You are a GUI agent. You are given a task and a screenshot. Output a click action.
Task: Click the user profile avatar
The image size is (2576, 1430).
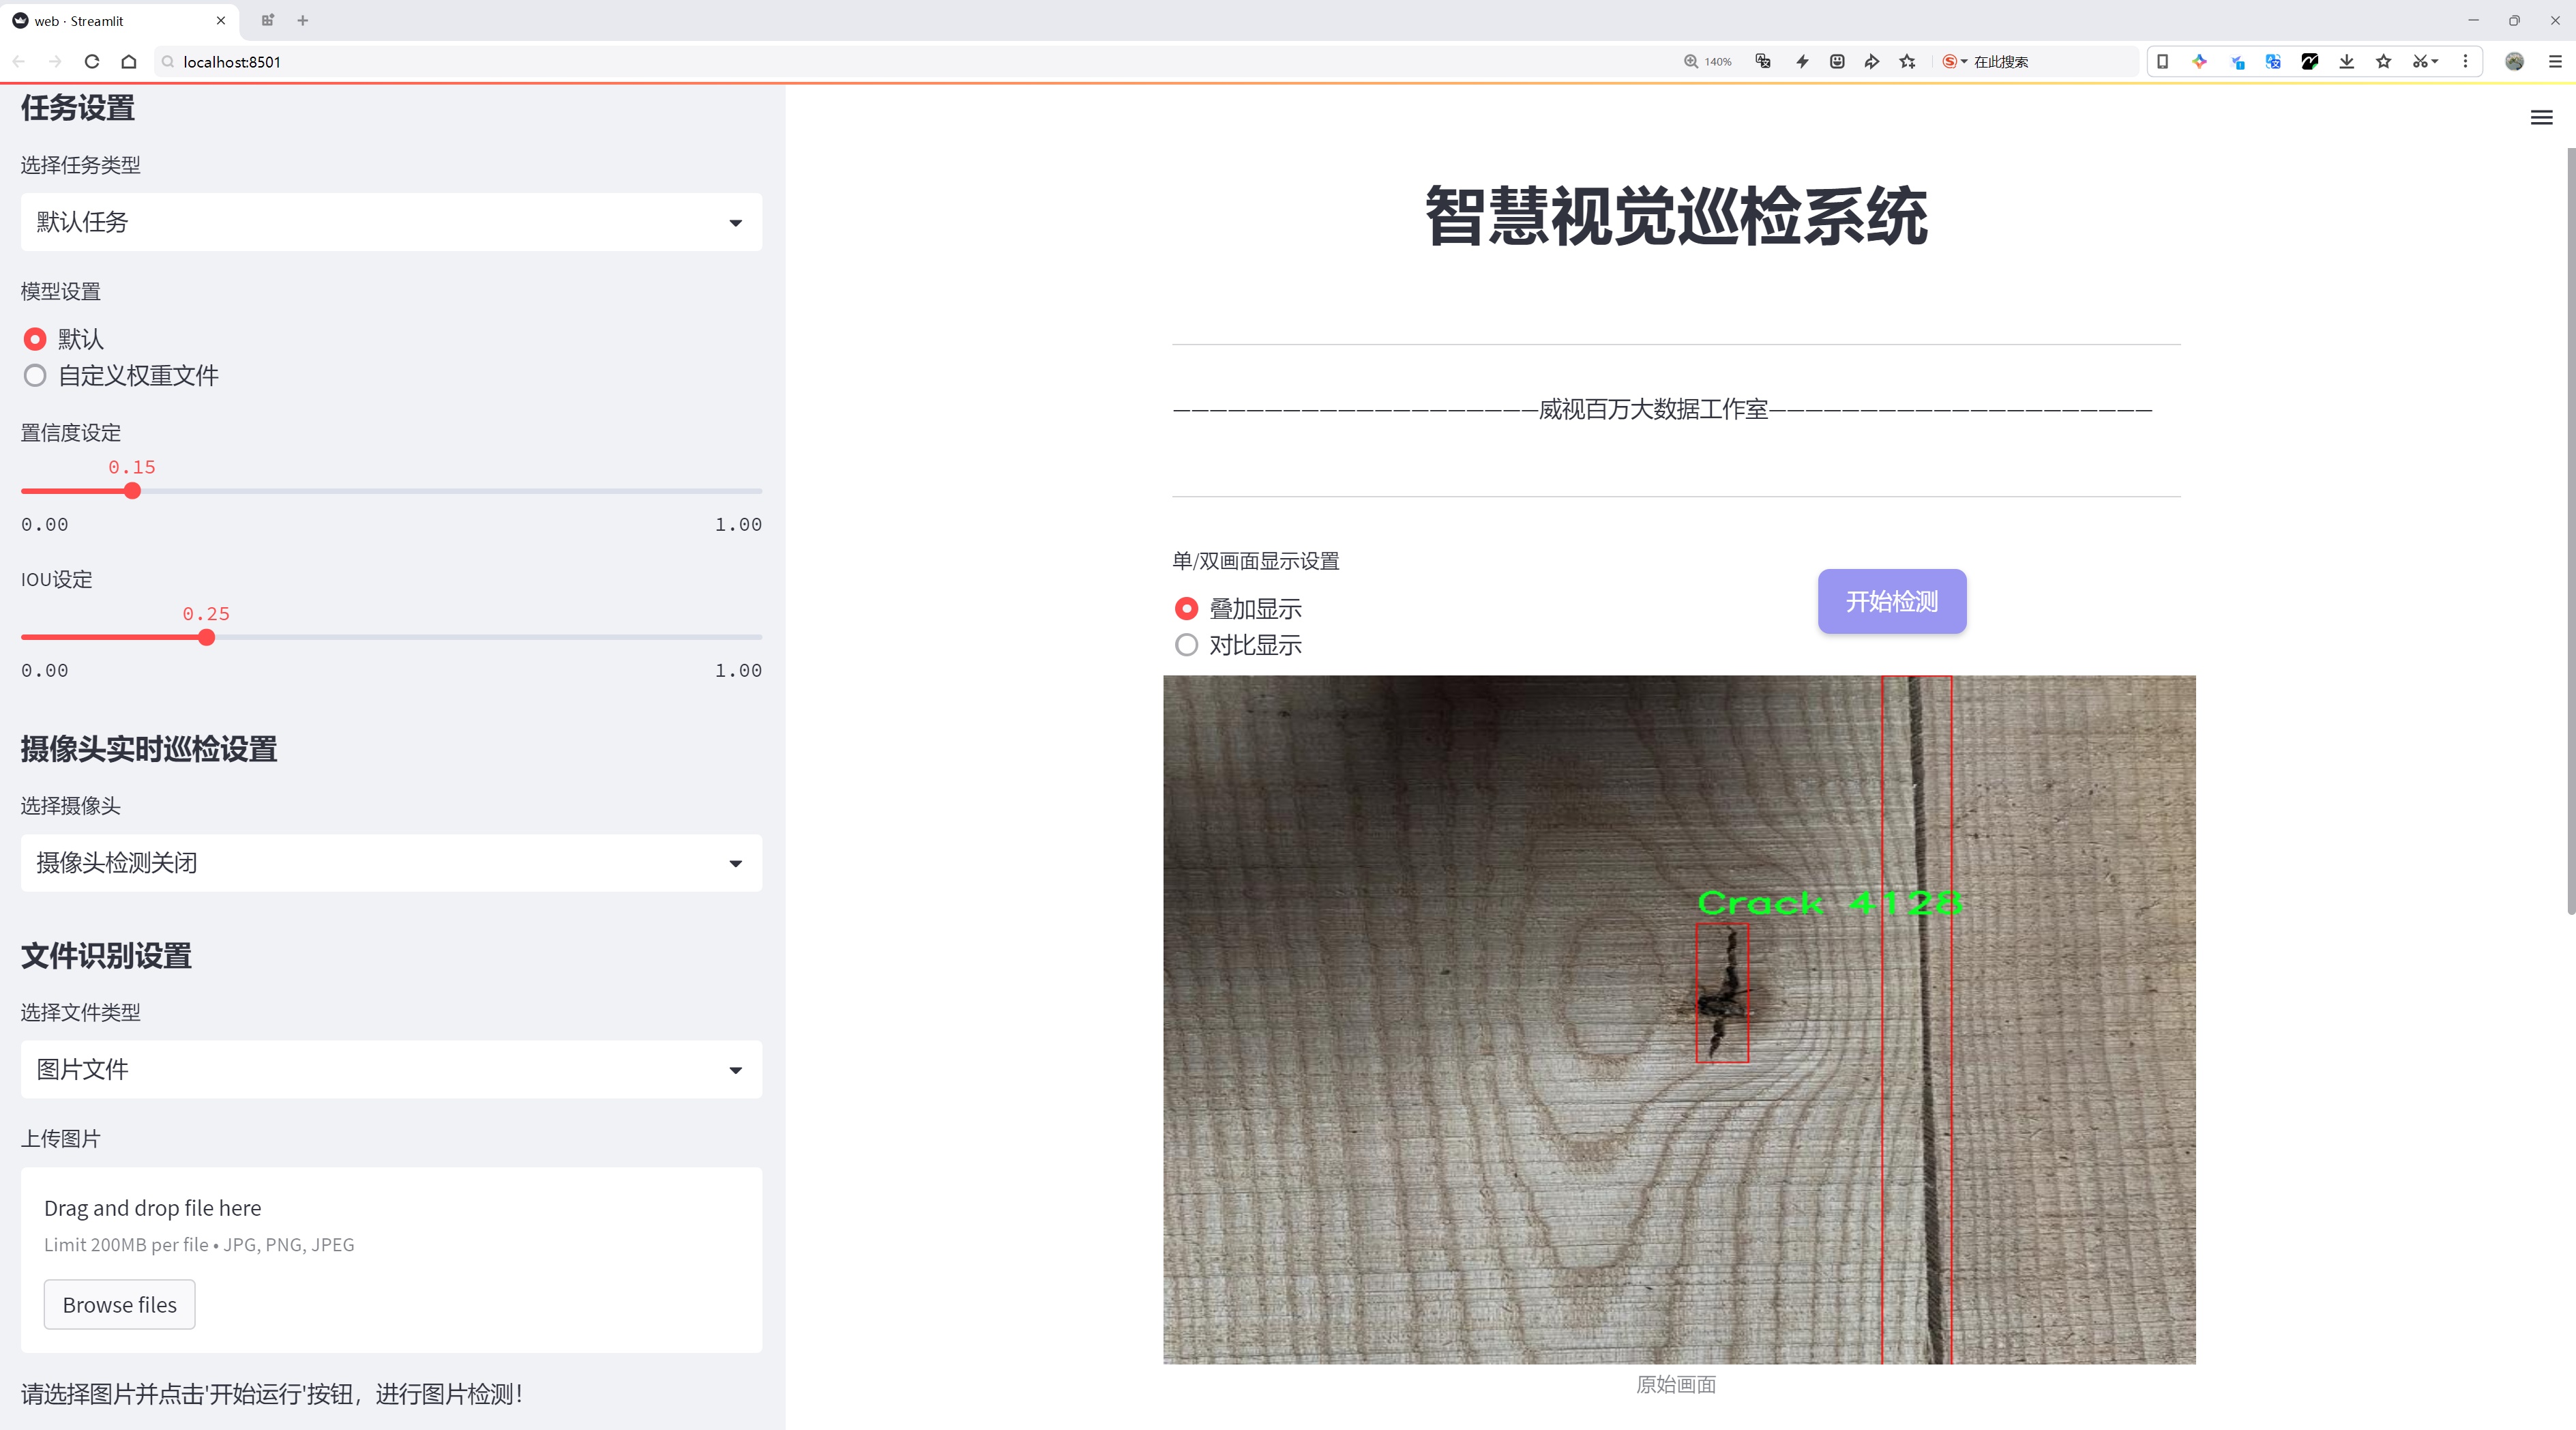click(2514, 62)
